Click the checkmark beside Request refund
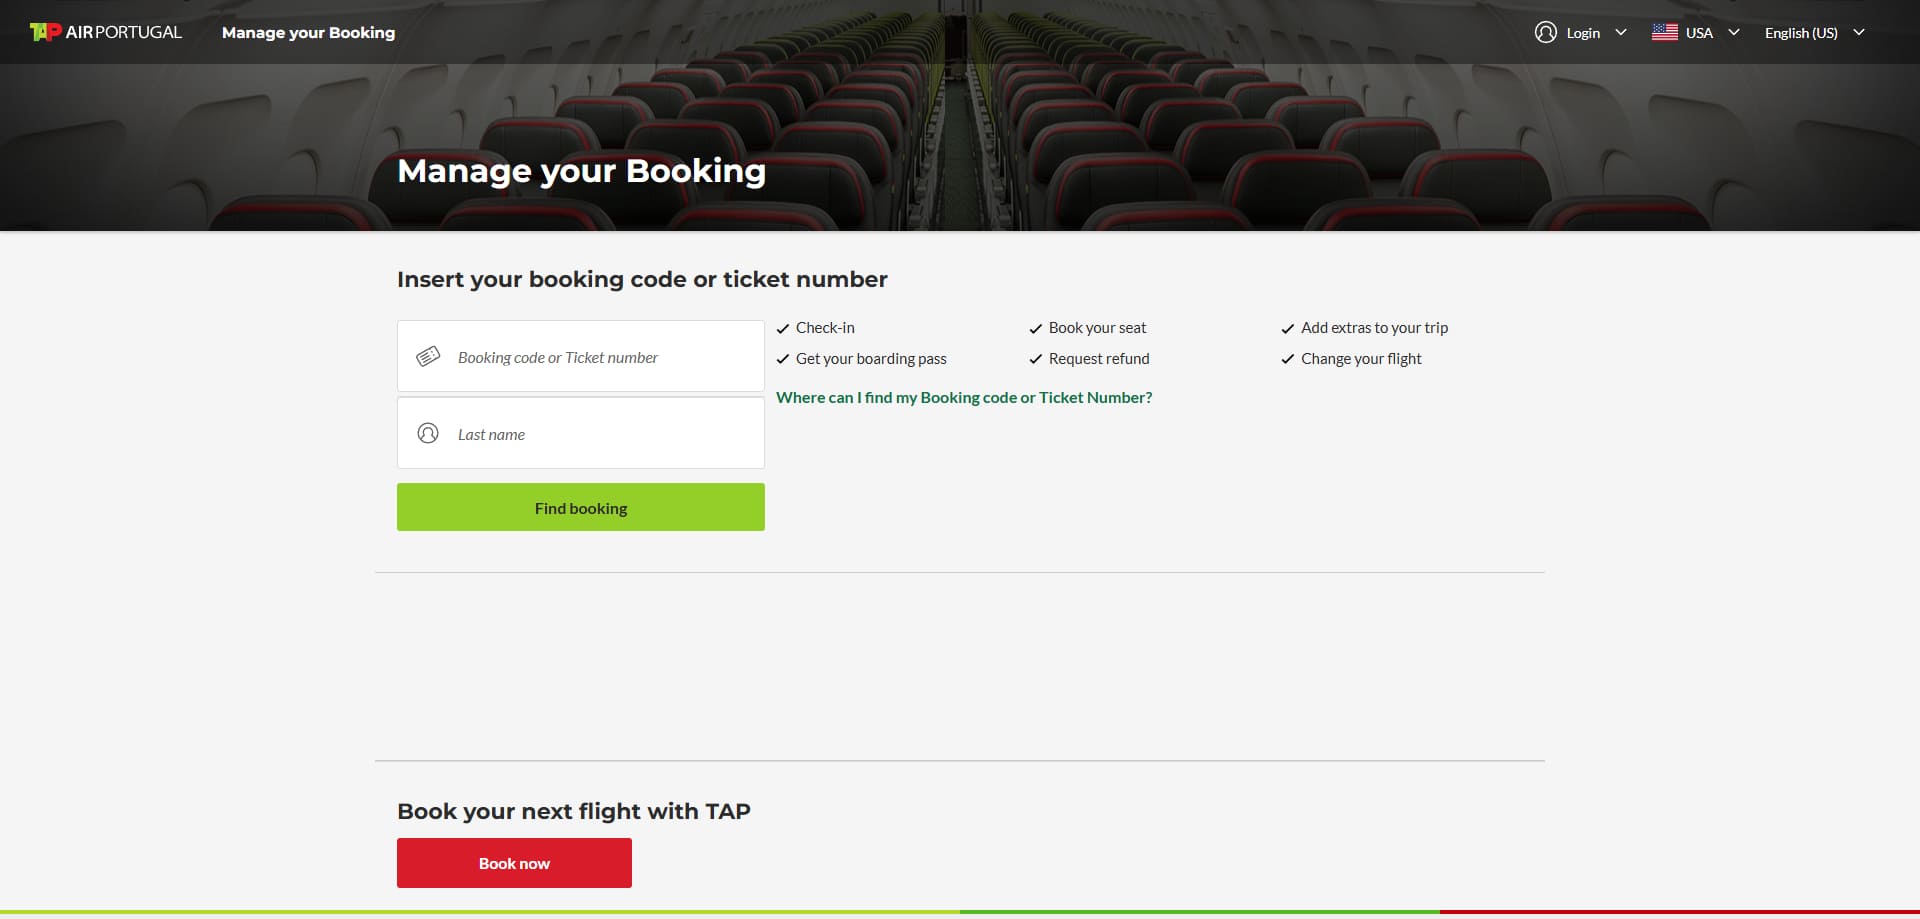This screenshot has width=1920, height=919. [x=1036, y=359]
